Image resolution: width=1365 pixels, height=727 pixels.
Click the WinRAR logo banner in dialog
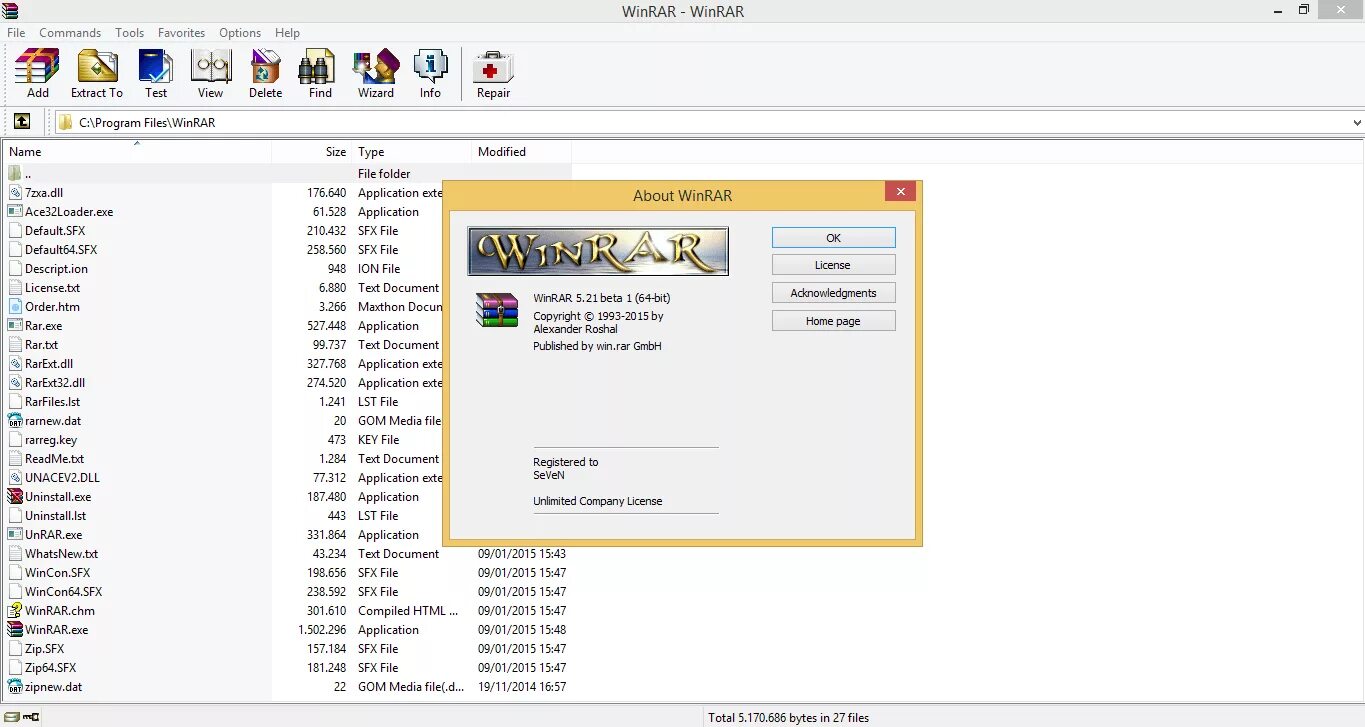pos(598,251)
